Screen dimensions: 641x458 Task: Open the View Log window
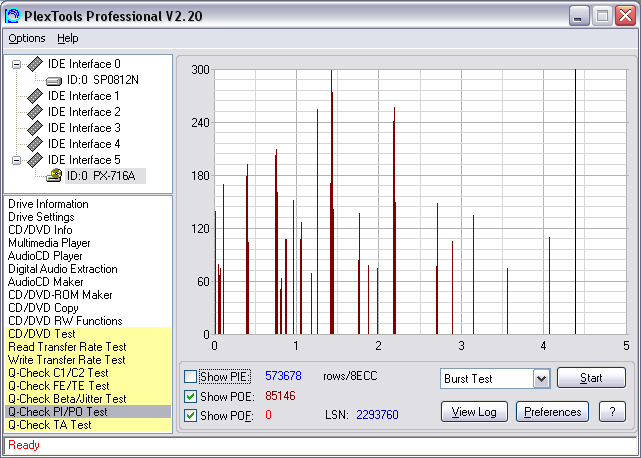point(474,412)
